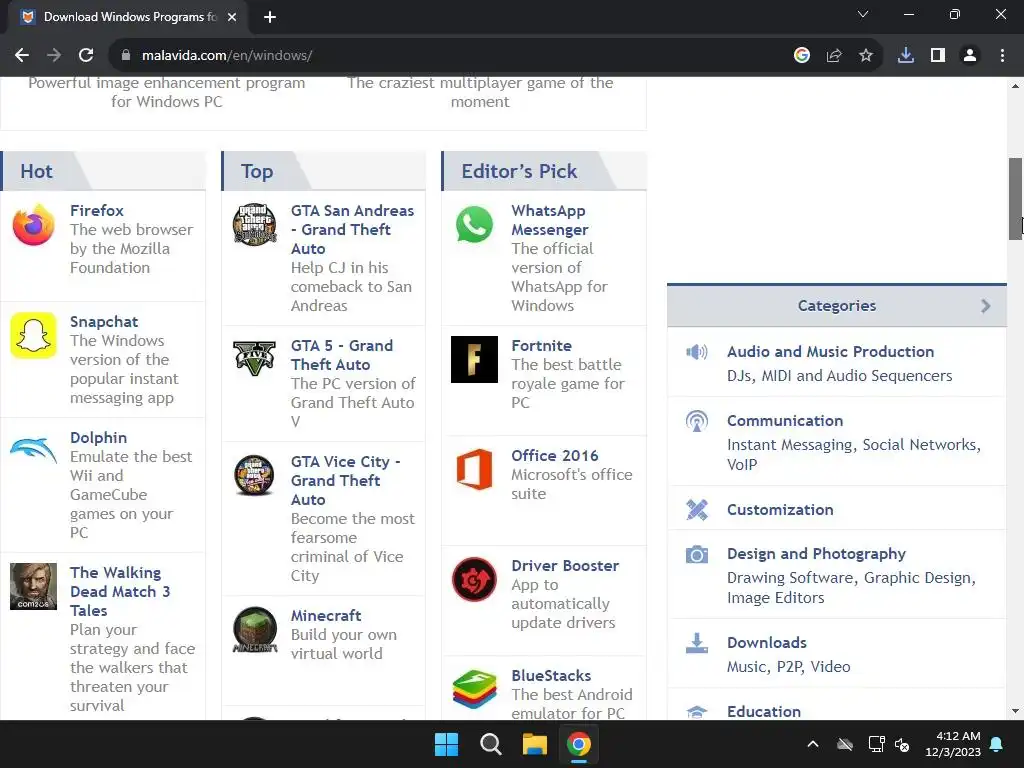Open the Office 2016 title link

click(554, 455)
